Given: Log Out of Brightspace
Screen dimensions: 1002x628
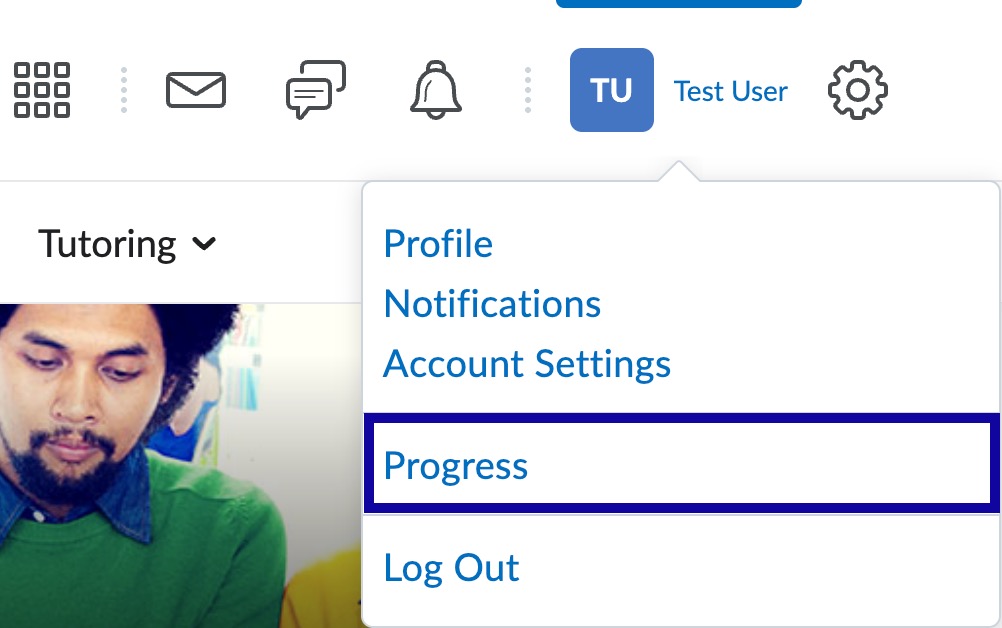Looking at the screenshot, I should [451, 567].
